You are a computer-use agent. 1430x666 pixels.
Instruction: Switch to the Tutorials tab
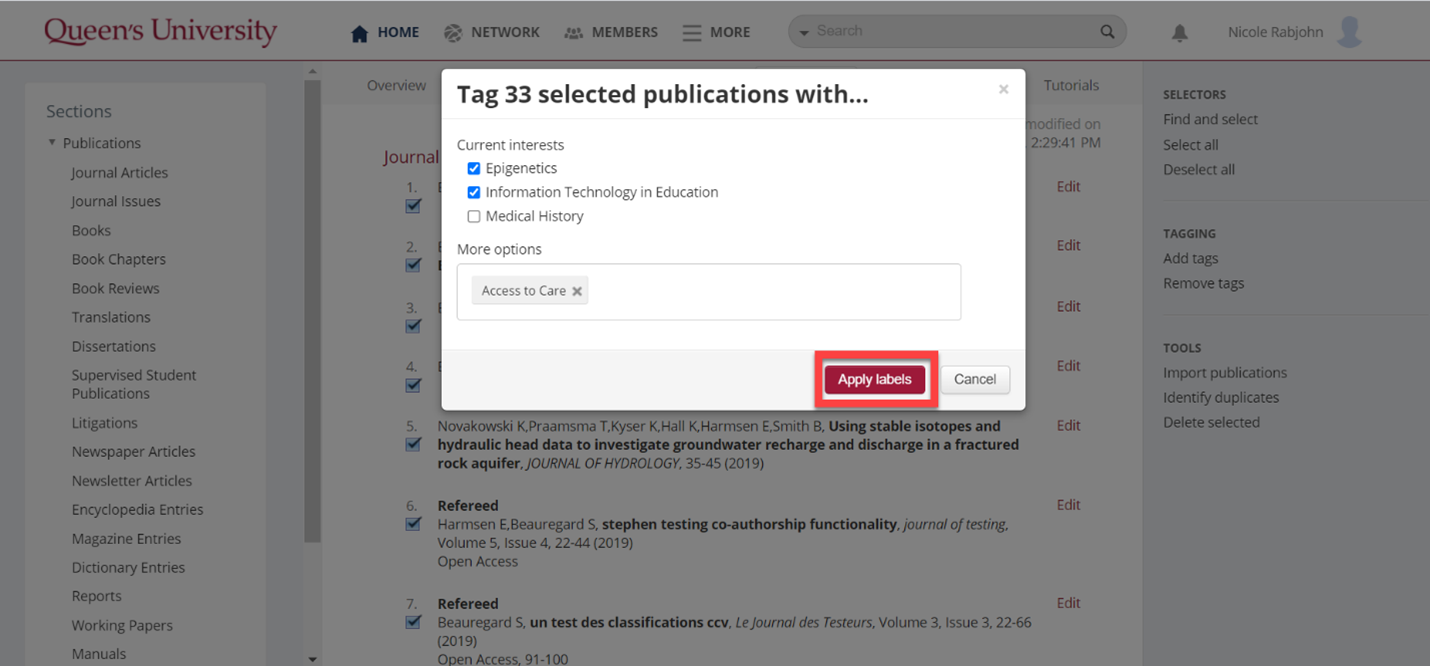1071,86
